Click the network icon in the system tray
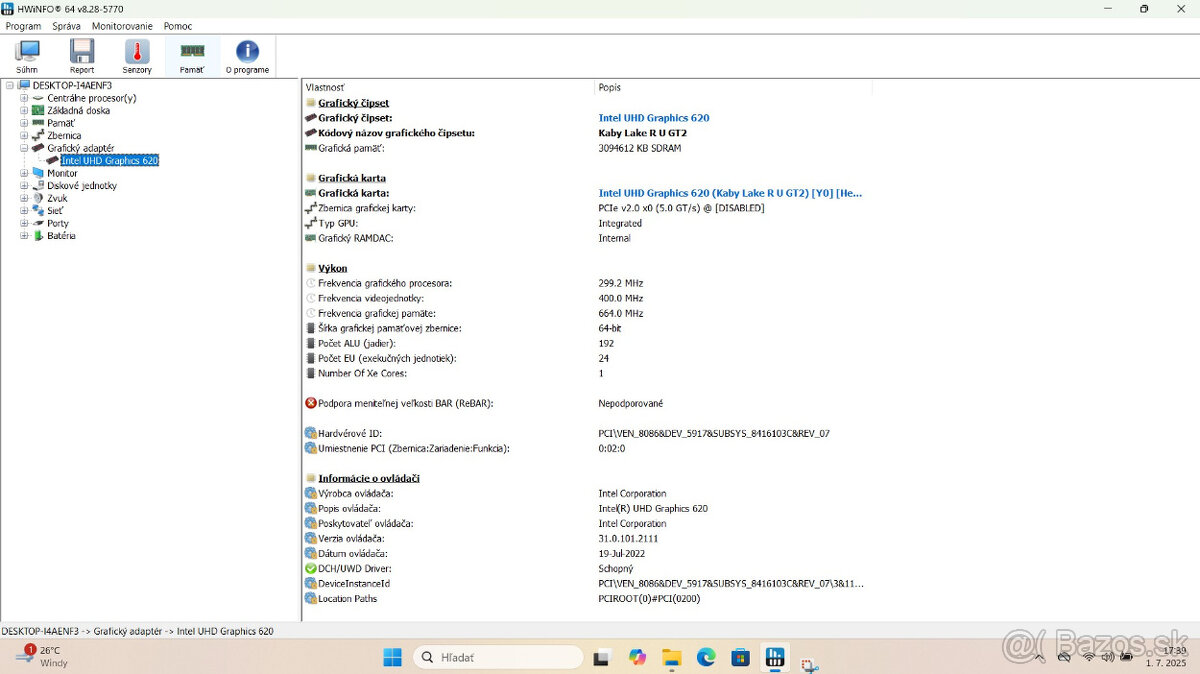Screen dimensions: 1200x674 tap(1090, 657)
